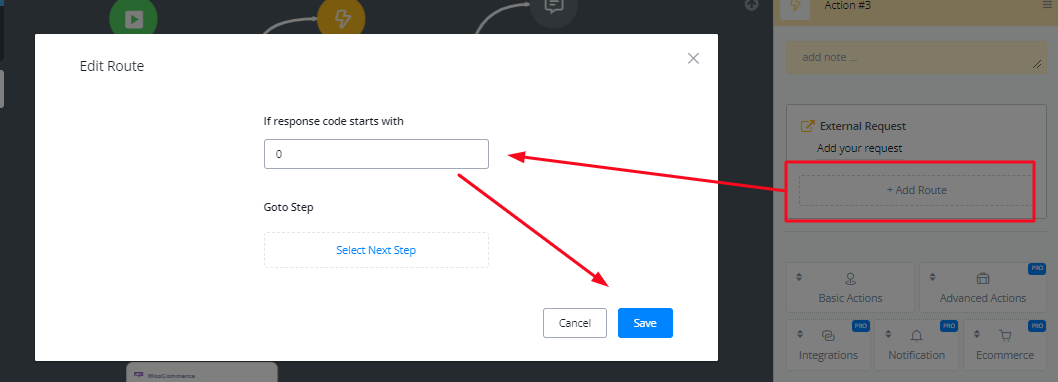Click the gray message bubble node
The width and height of the screenshot is (1058, 382).
(554, 11)
